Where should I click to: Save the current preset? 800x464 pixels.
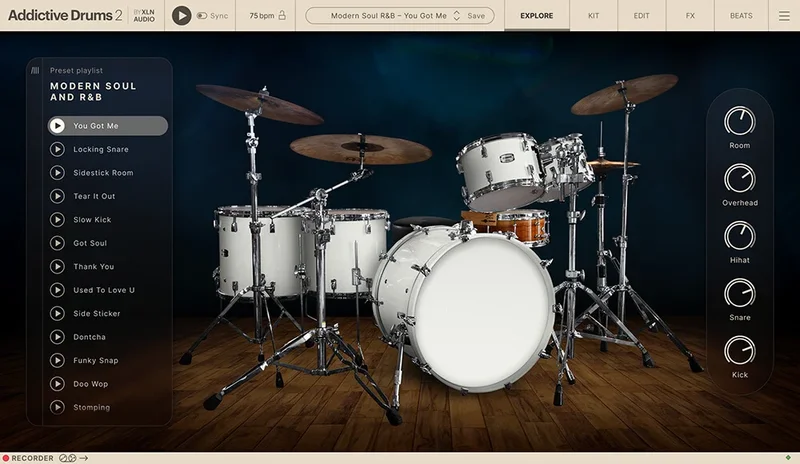(476, 16)
